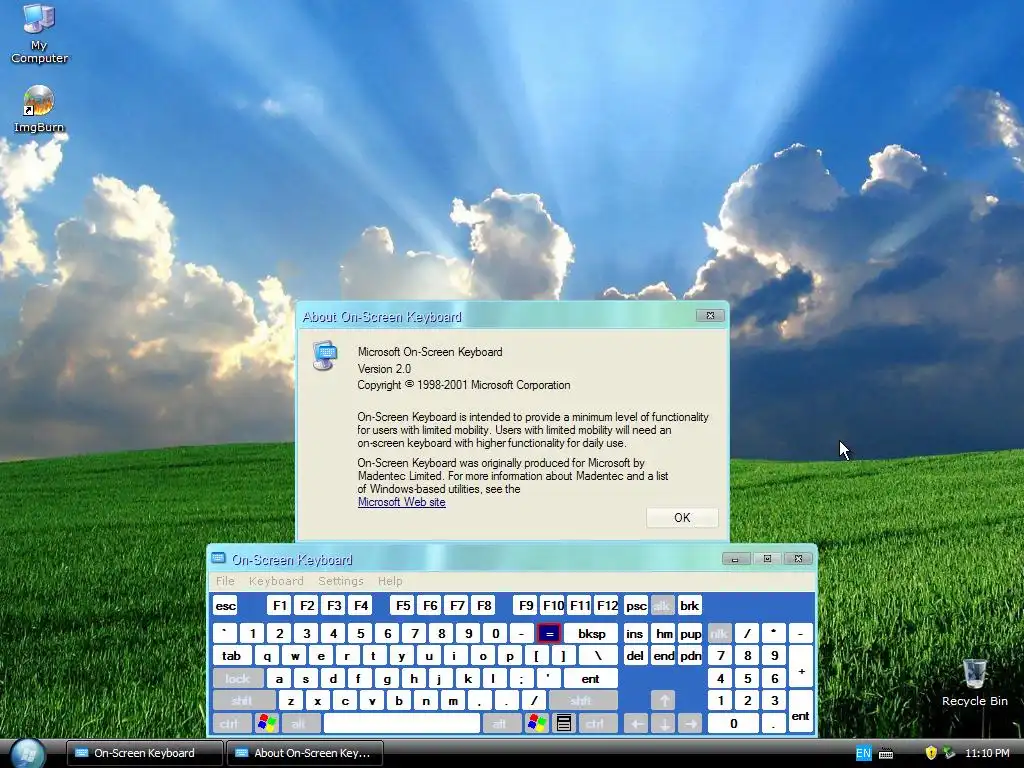
Task: Click OK in the About dialog
Action: coord(682,517)
